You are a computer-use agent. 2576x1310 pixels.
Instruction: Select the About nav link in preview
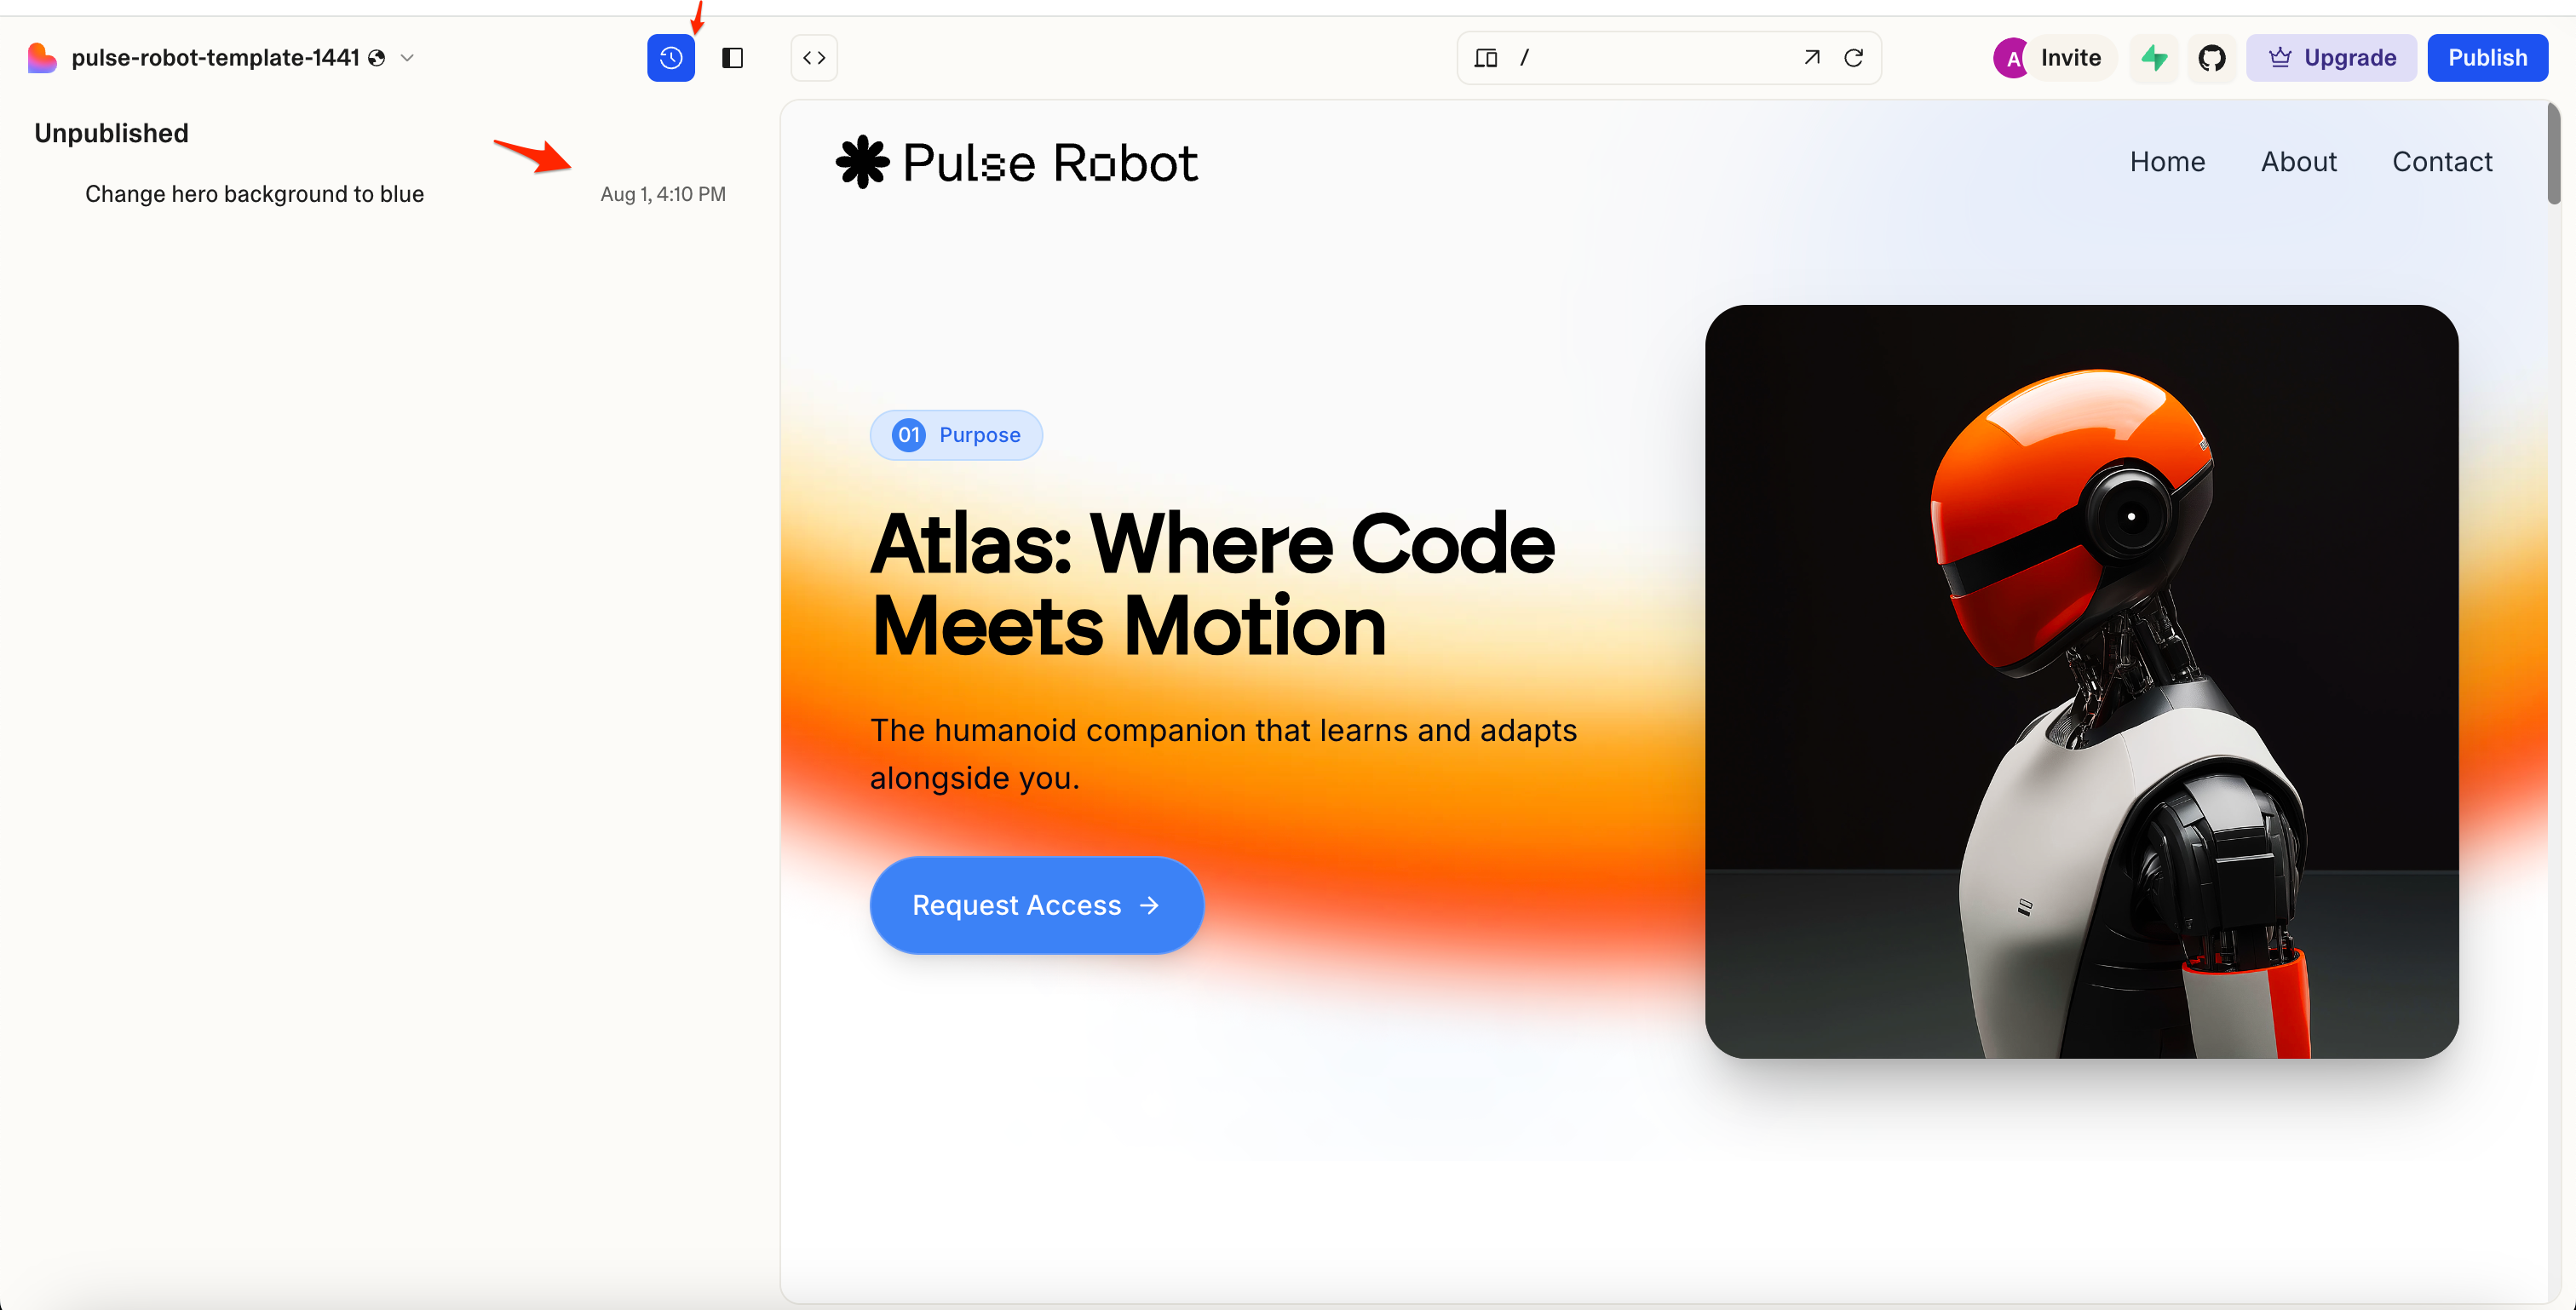tap(2298, 162)
